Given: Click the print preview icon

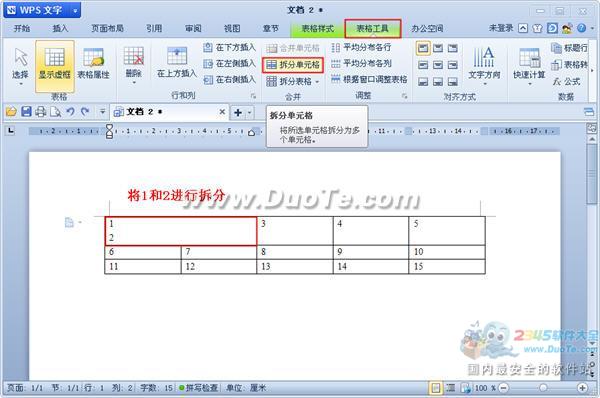Looking at the screenshot, I should pos(55,112).
